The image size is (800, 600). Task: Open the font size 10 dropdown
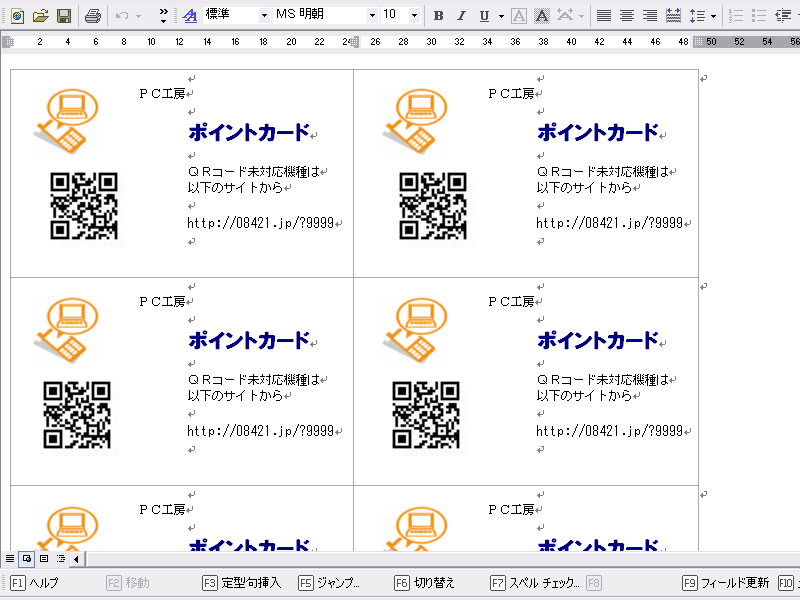coord(414,15)
